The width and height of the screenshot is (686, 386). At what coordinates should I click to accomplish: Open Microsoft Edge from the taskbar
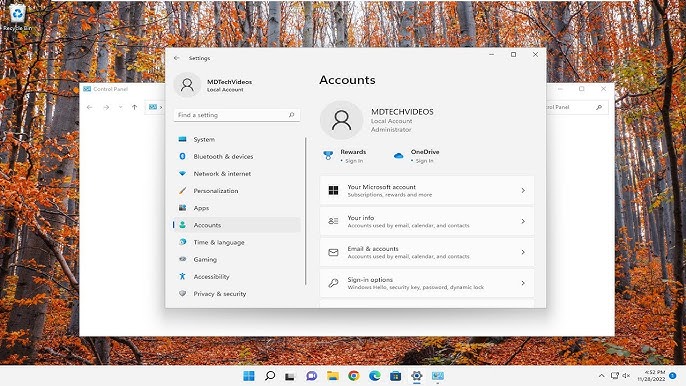pos(374,375)
